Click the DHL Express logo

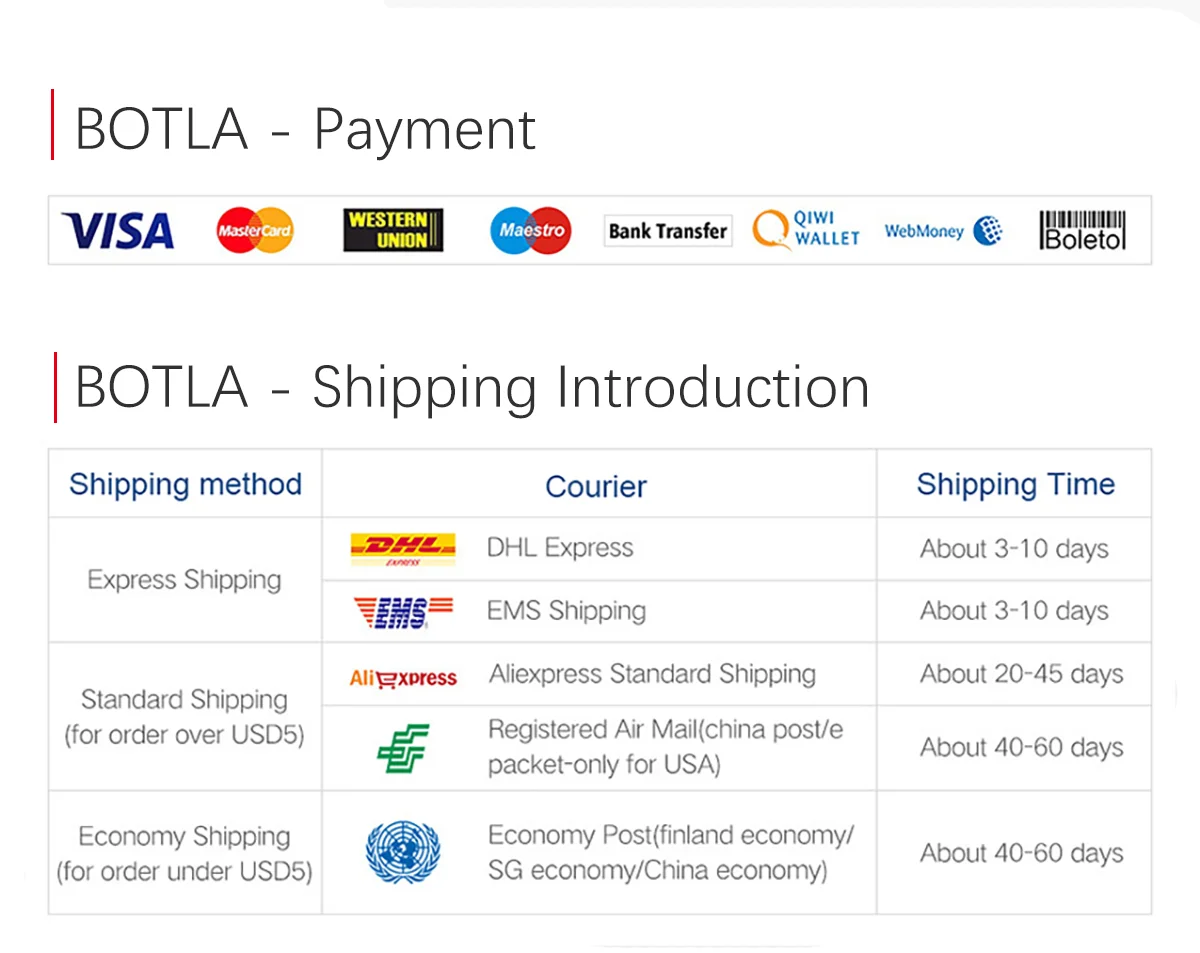click(x=402, y=549)
